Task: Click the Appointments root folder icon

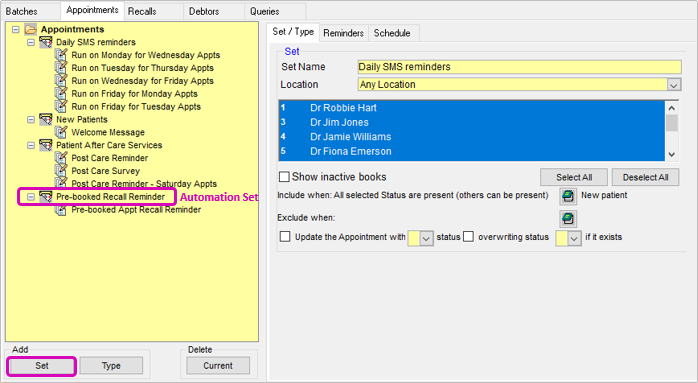Action: point(31,29)
